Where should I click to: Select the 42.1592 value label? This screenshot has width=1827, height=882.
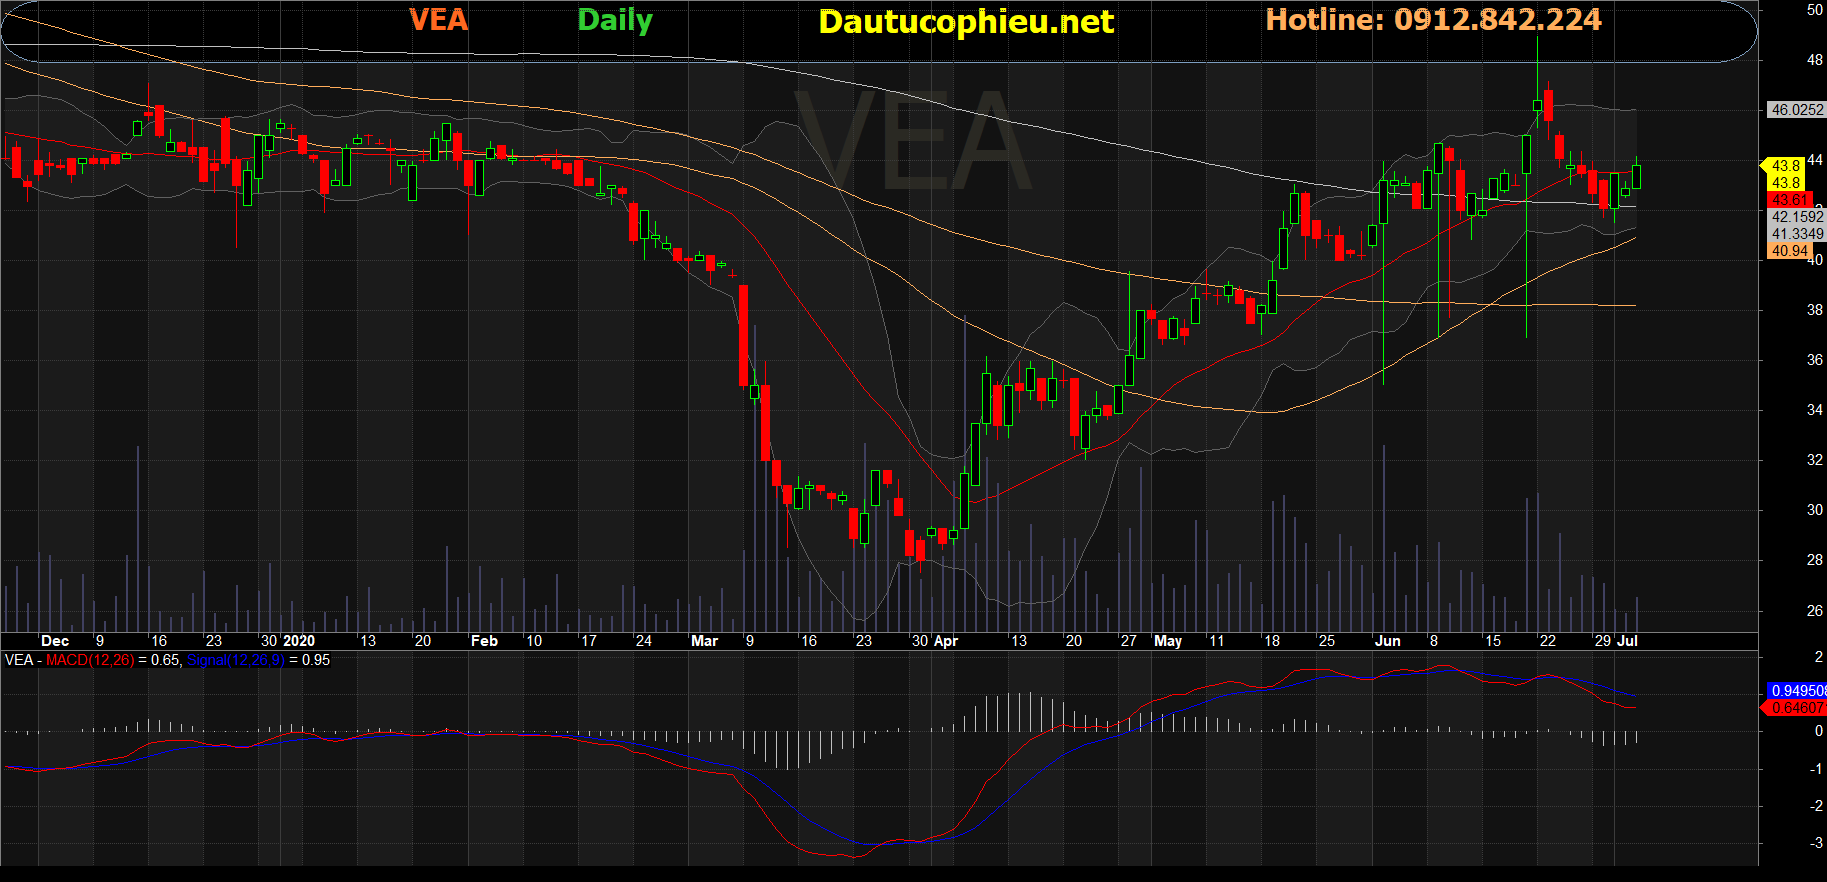[1797, 217]
